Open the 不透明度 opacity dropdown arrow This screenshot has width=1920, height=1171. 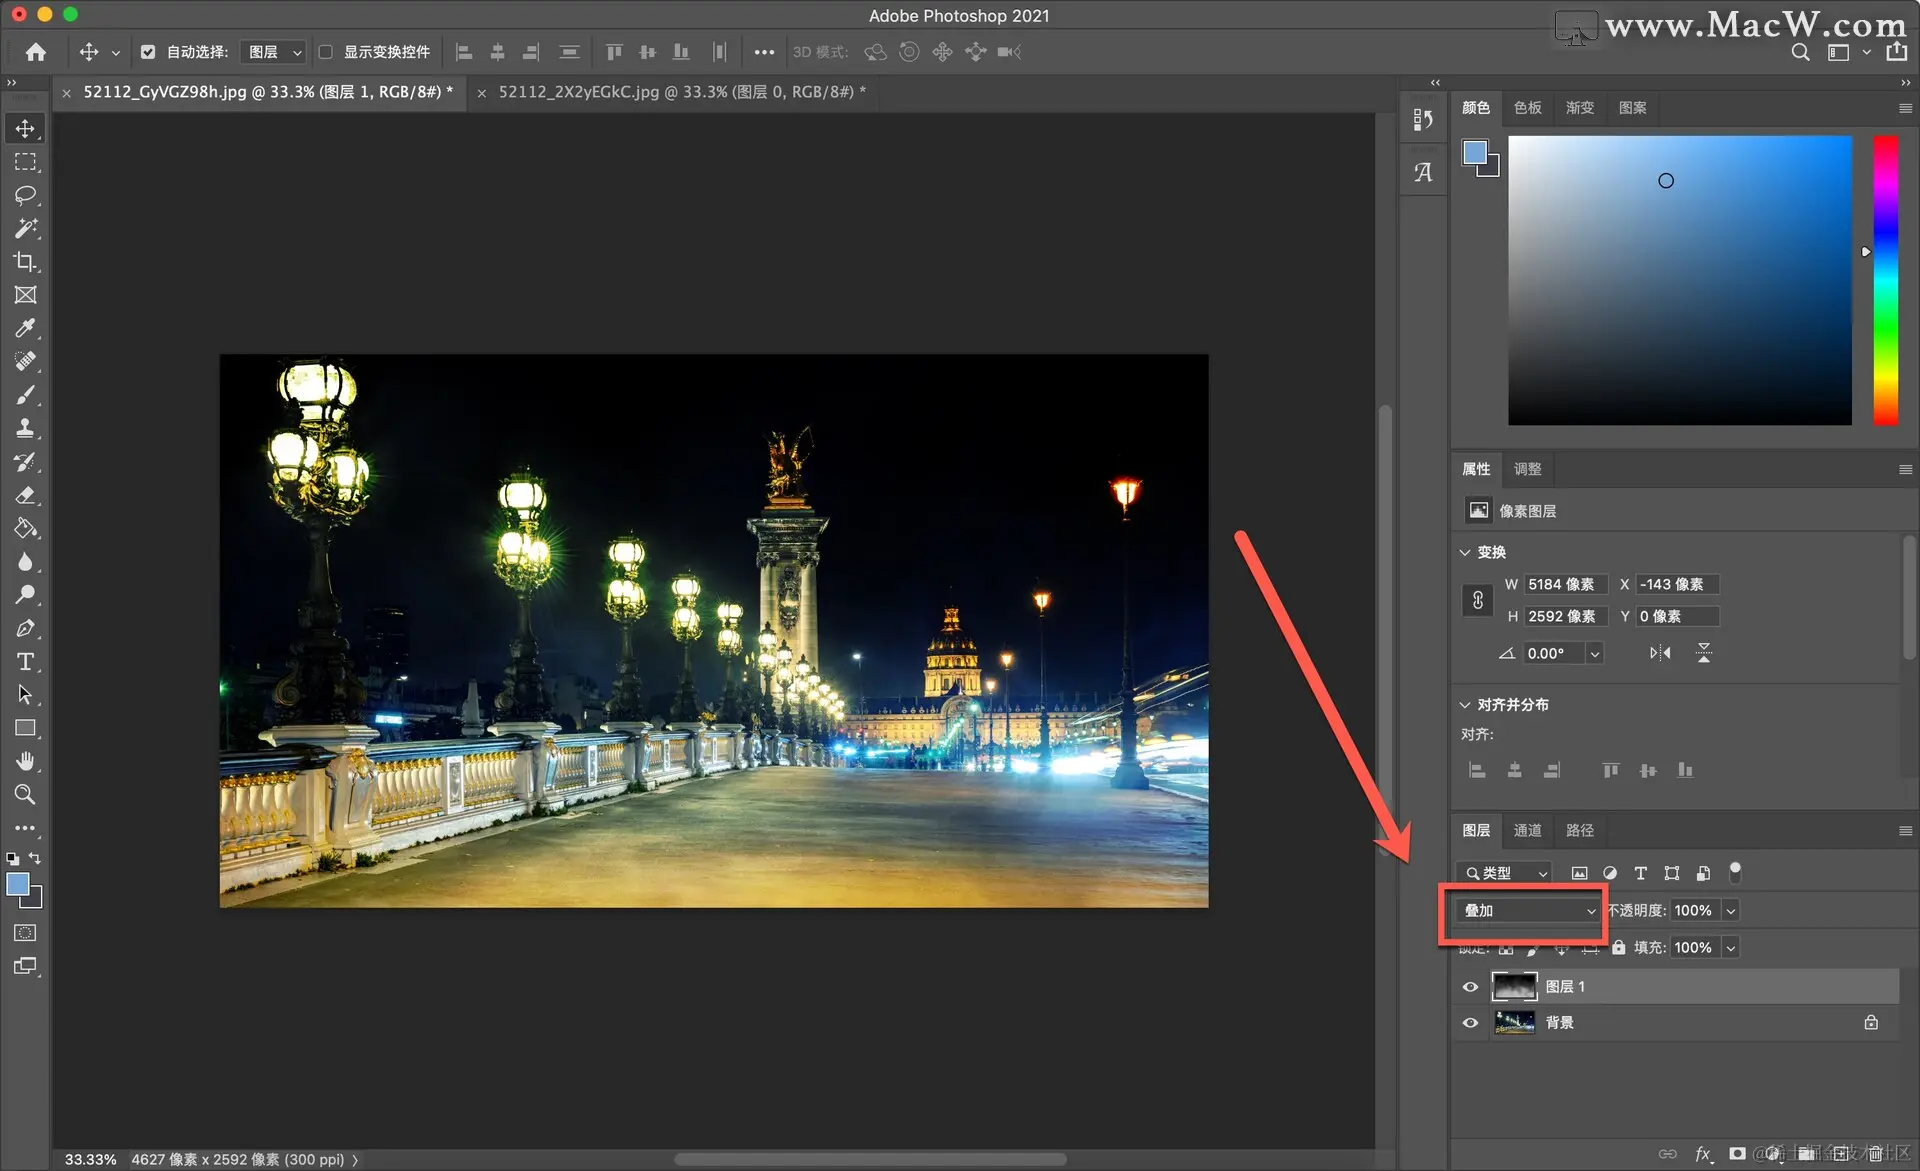pyautogui.click(x=1730, y=911)
